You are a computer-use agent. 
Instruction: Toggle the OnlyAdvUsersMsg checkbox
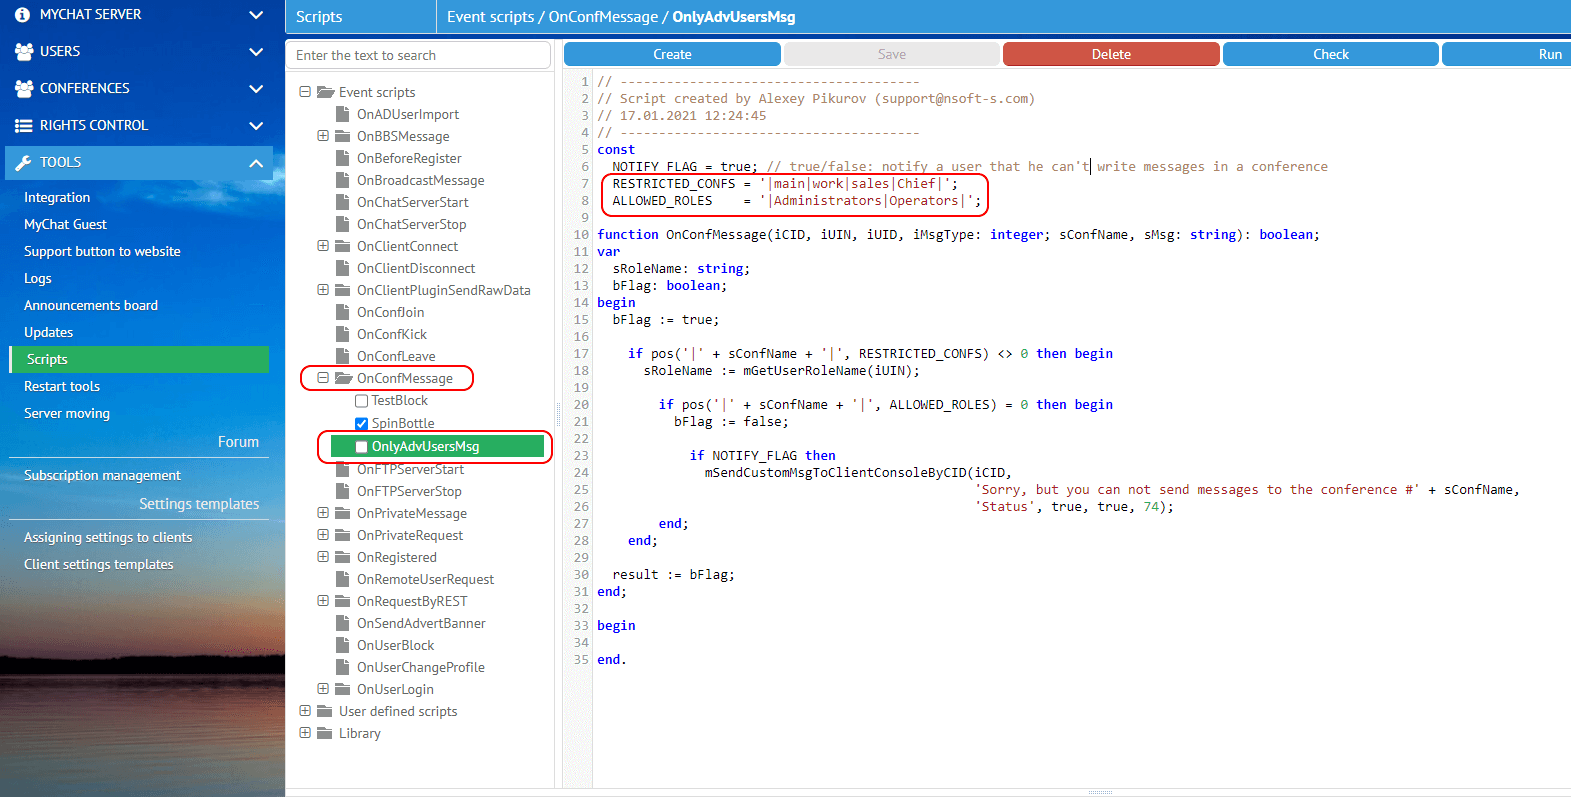(x=362, y=447)
